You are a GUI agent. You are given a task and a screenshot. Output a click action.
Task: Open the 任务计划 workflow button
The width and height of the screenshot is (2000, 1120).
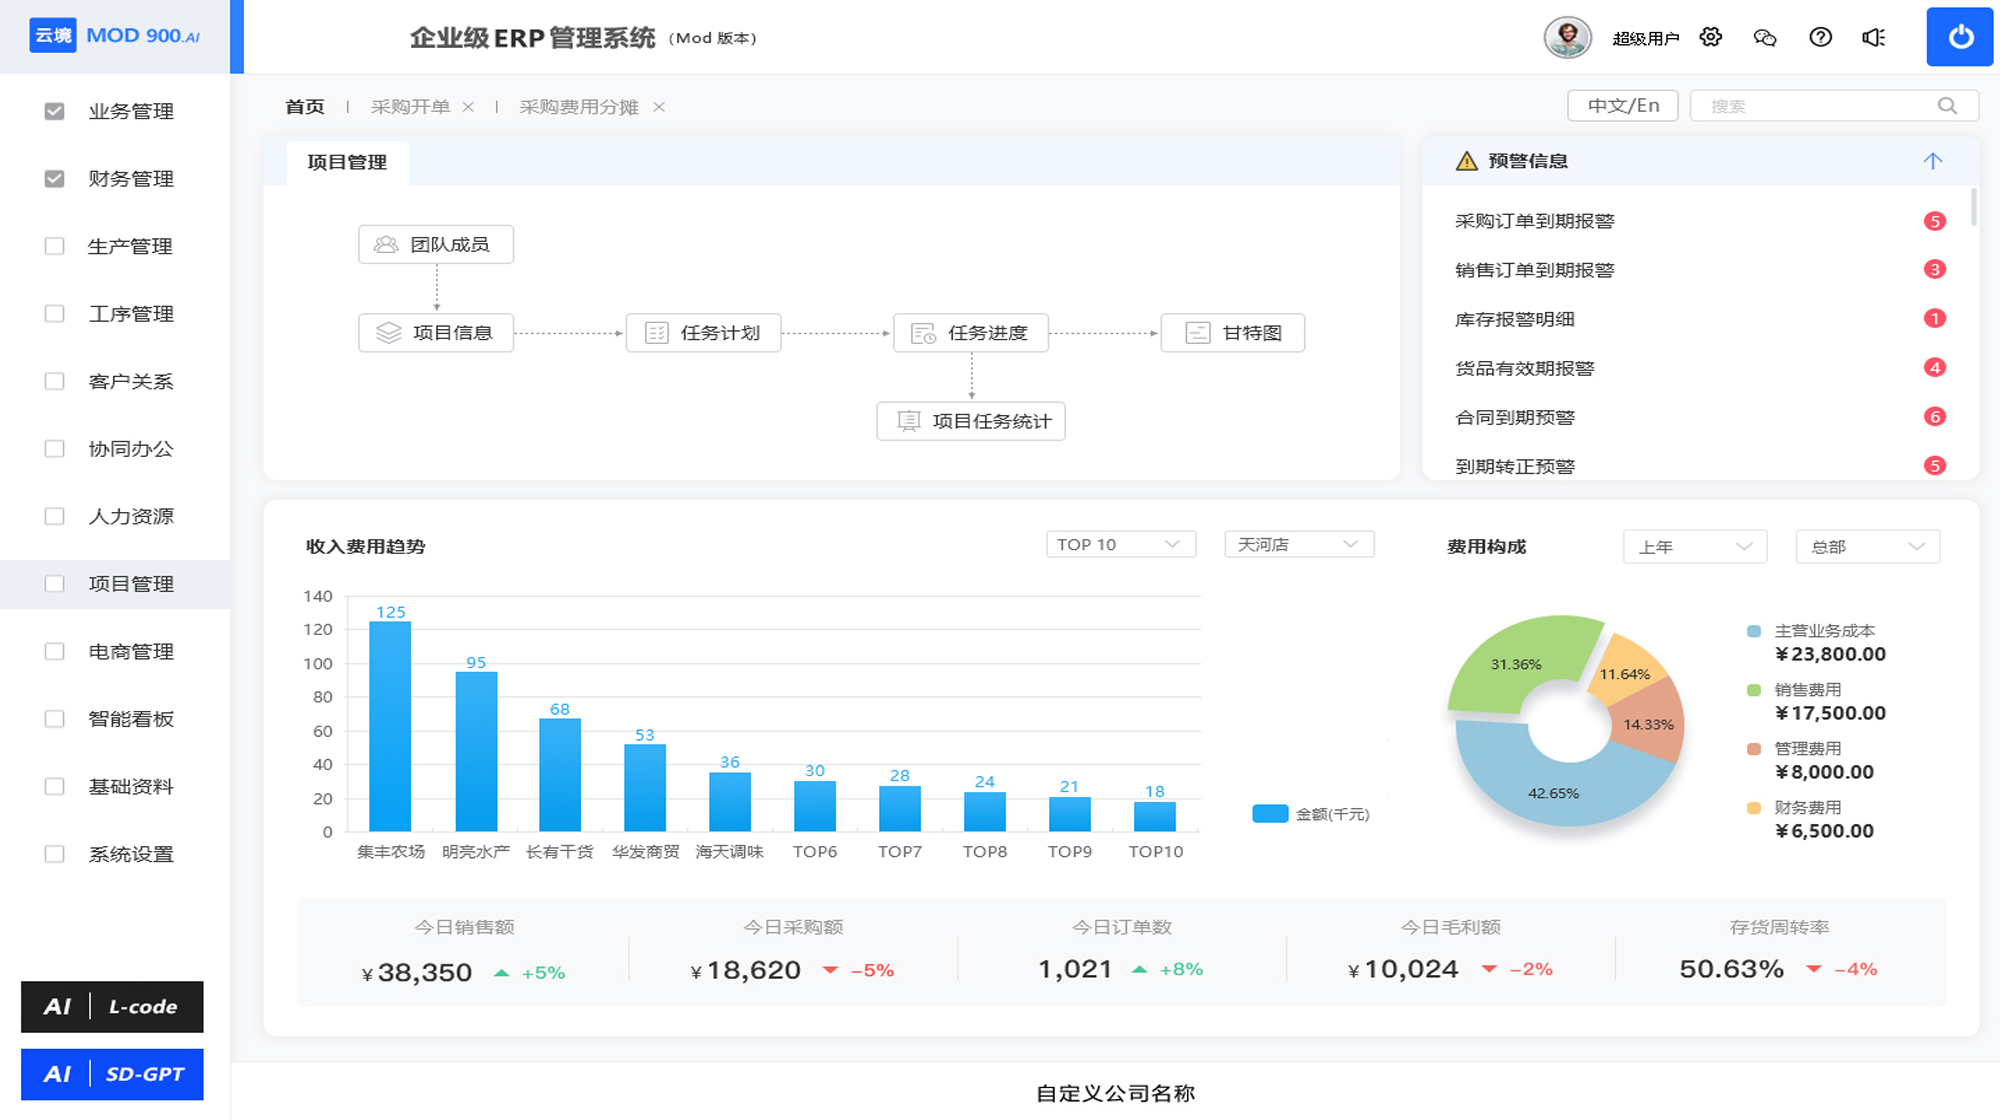[x=703, y=333]
